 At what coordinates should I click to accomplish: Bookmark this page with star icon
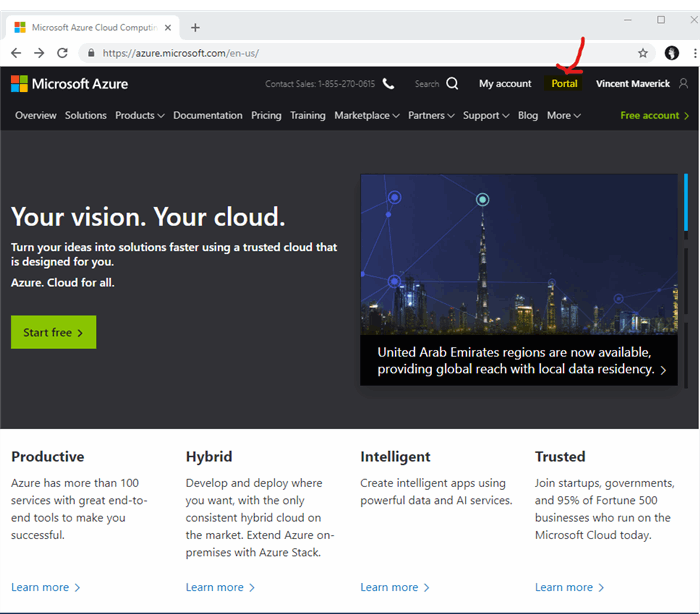(642, 54)
